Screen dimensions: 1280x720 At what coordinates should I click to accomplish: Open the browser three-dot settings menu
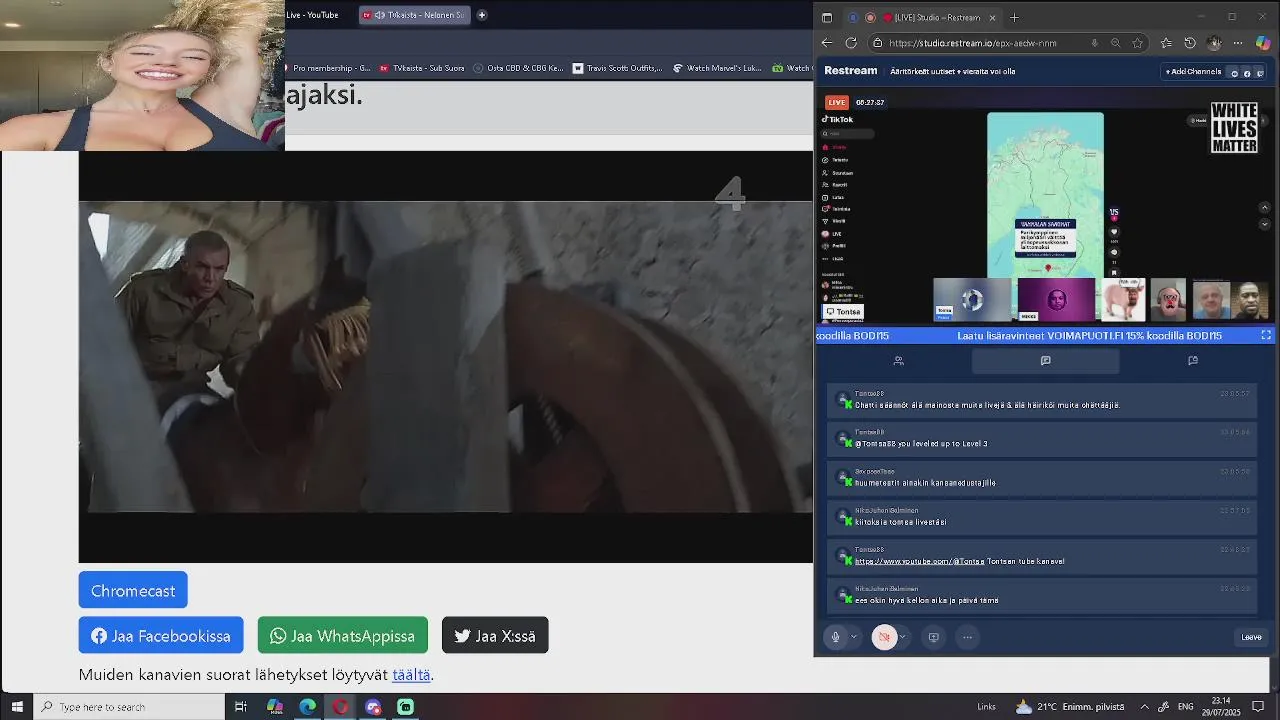pos(1238,43)
